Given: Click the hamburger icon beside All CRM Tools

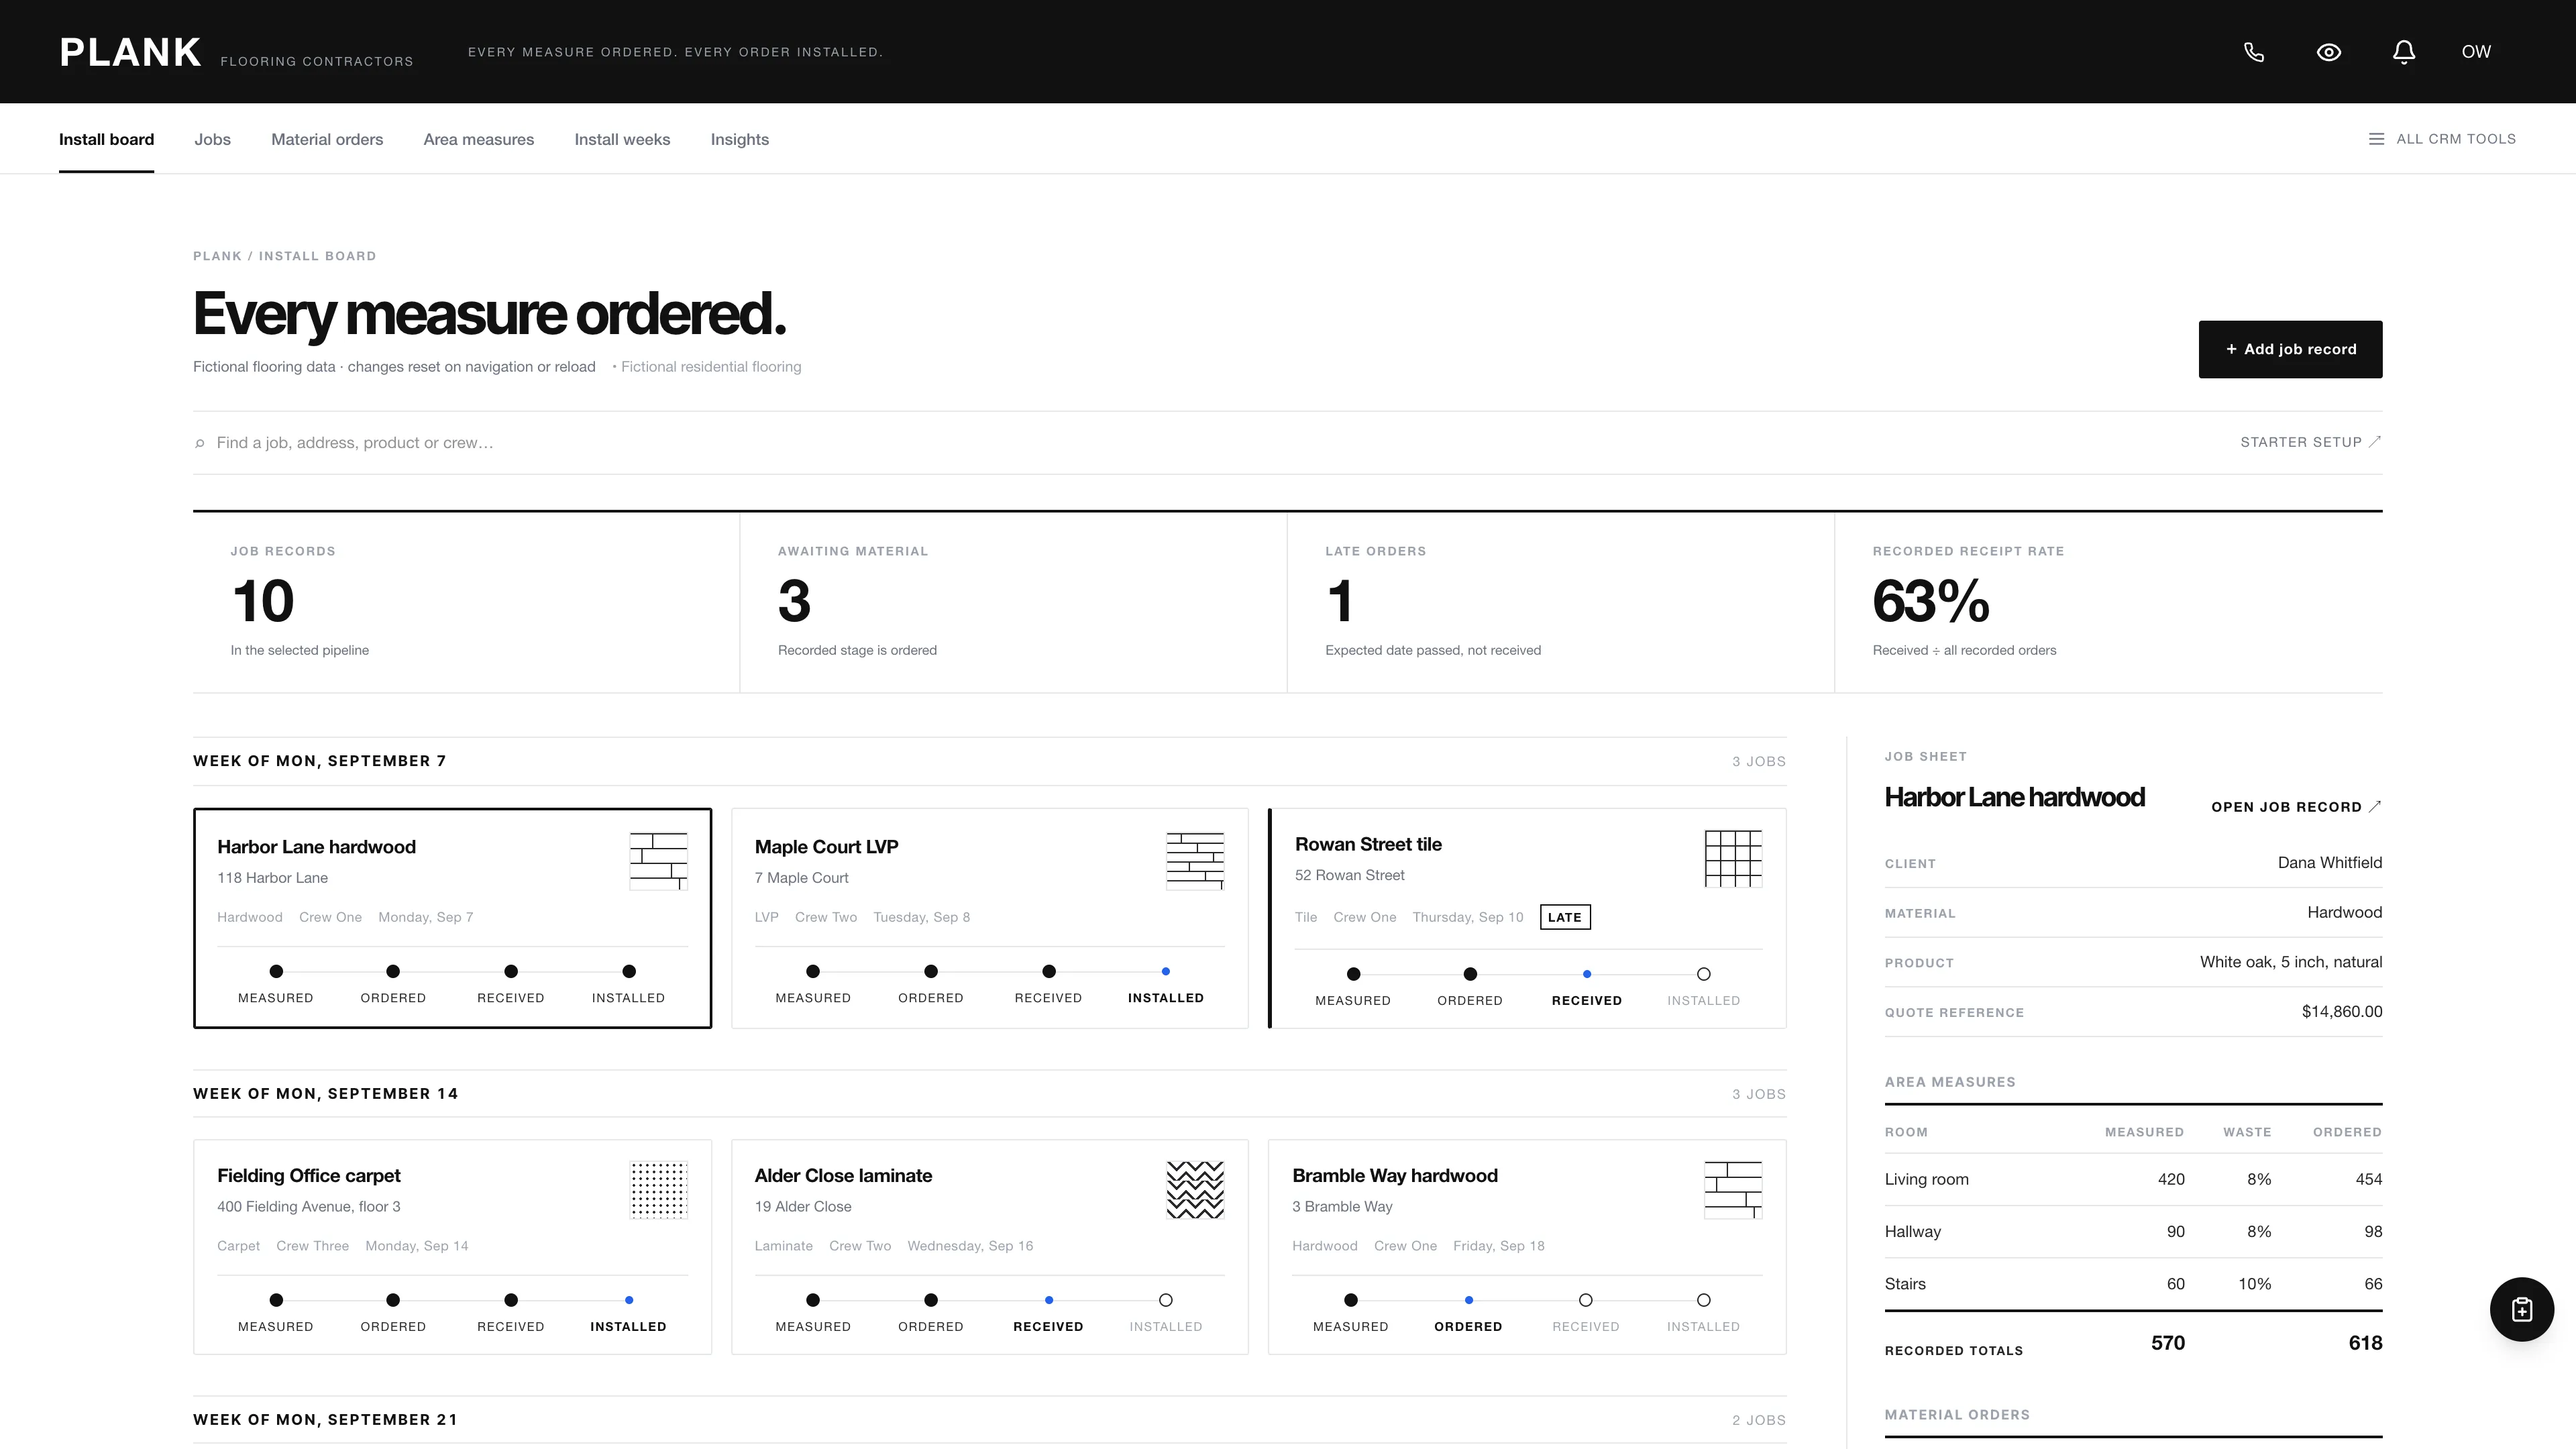Looking at the screenshot, I should 2376,139.
